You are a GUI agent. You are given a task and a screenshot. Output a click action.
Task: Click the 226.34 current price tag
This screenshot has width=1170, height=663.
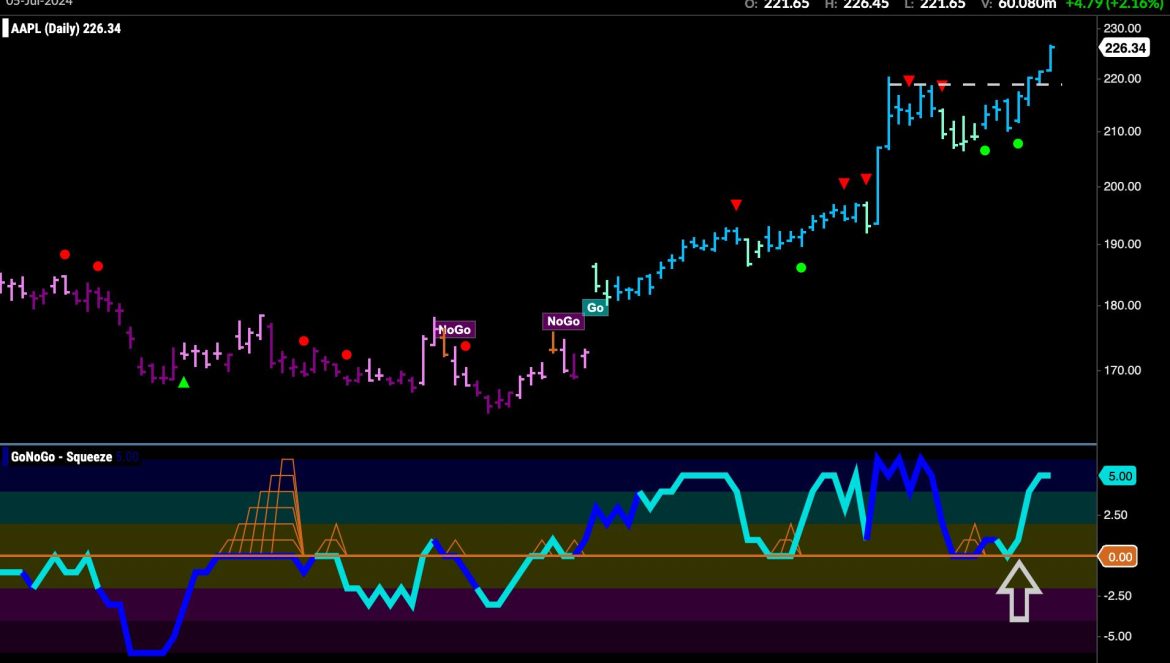(1125, 48)
